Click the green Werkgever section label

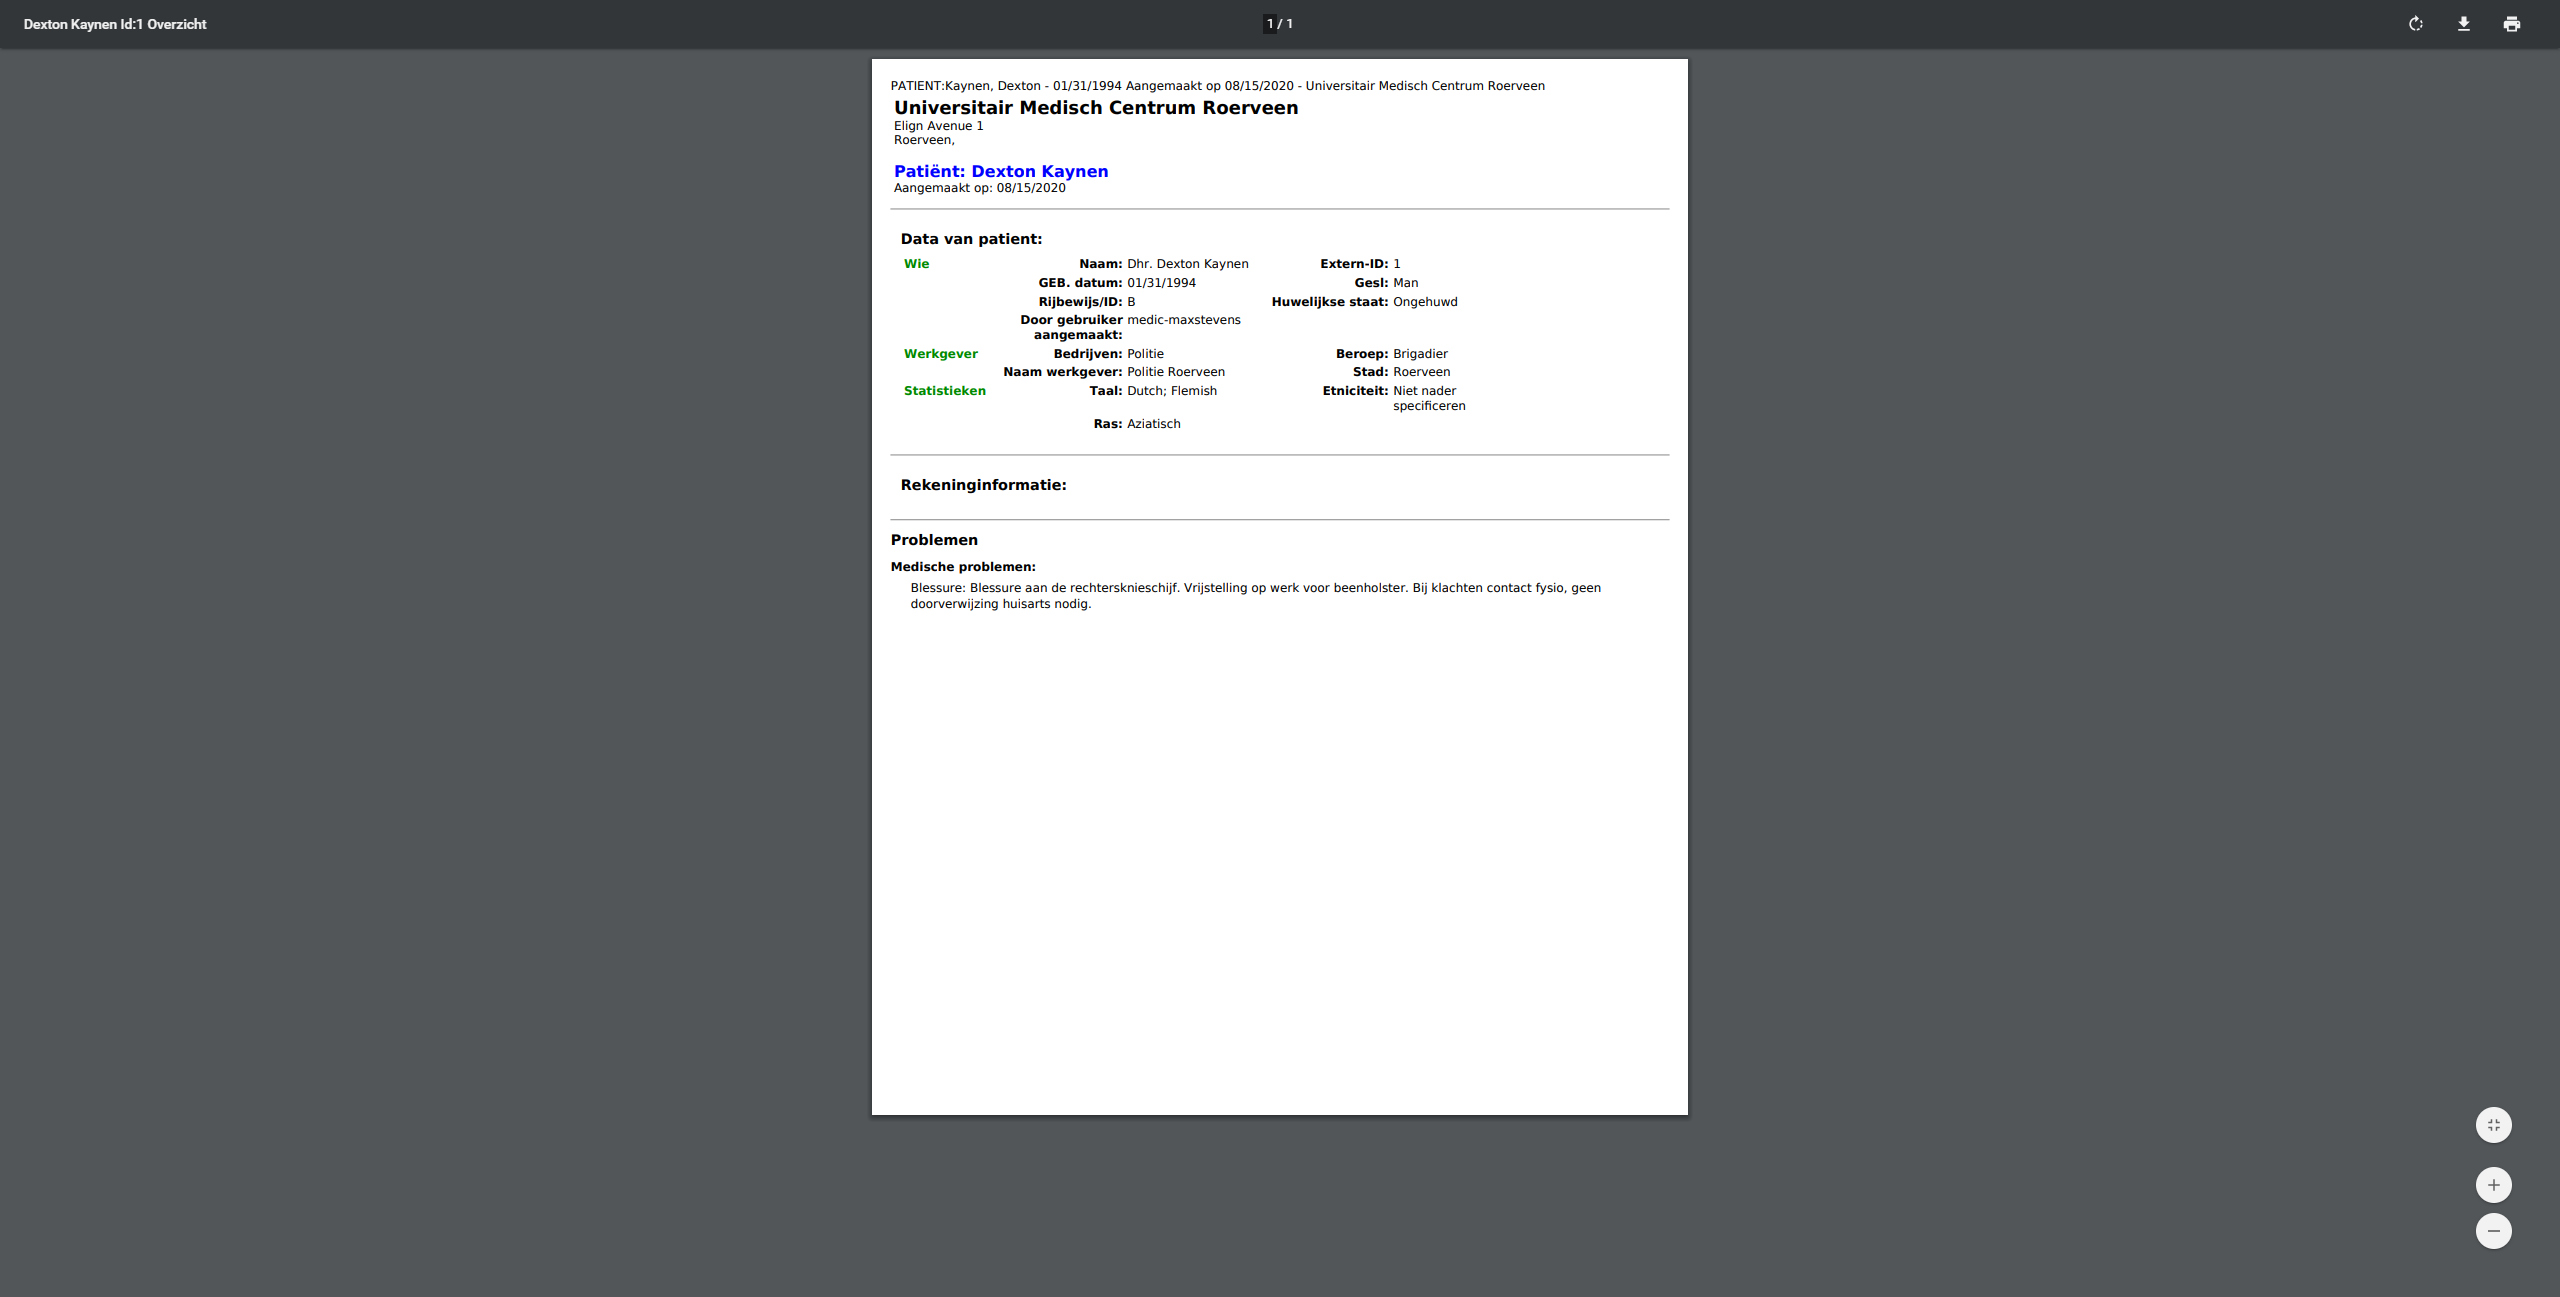click(x=940, y=354)
